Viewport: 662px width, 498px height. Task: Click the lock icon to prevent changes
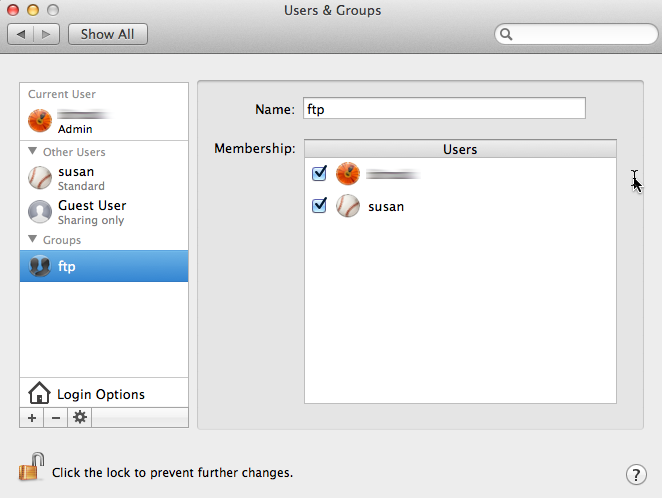coord(32,468)
